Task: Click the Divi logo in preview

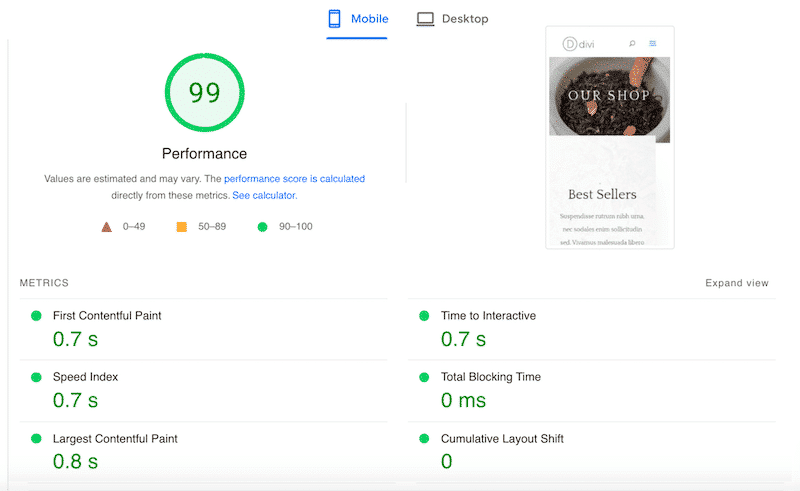Action: [578, 43]
